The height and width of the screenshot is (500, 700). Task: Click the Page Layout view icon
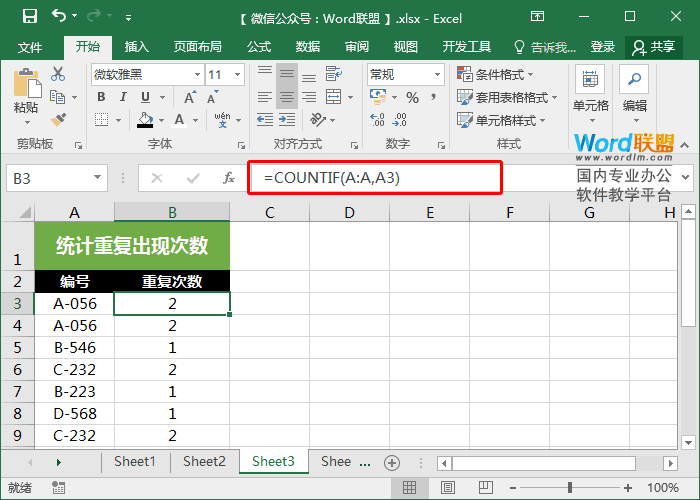coord(448,488)
